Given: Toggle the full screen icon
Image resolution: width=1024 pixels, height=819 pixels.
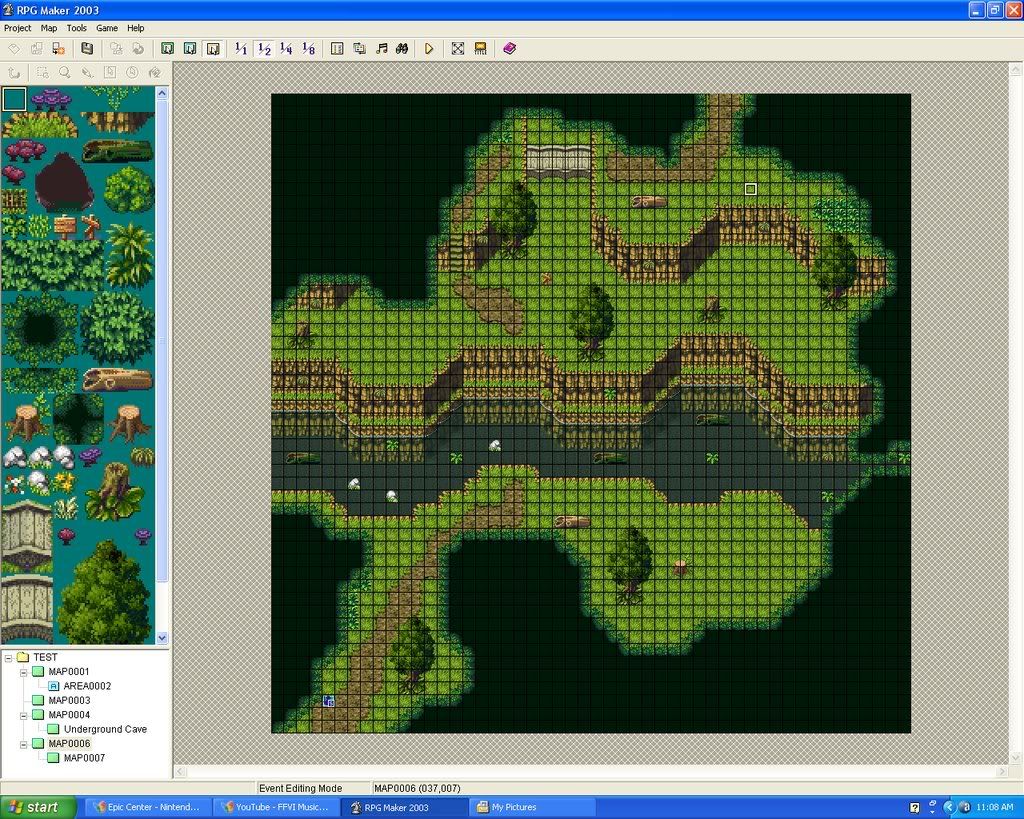Looking at the screenshot, I should point(458,48).
